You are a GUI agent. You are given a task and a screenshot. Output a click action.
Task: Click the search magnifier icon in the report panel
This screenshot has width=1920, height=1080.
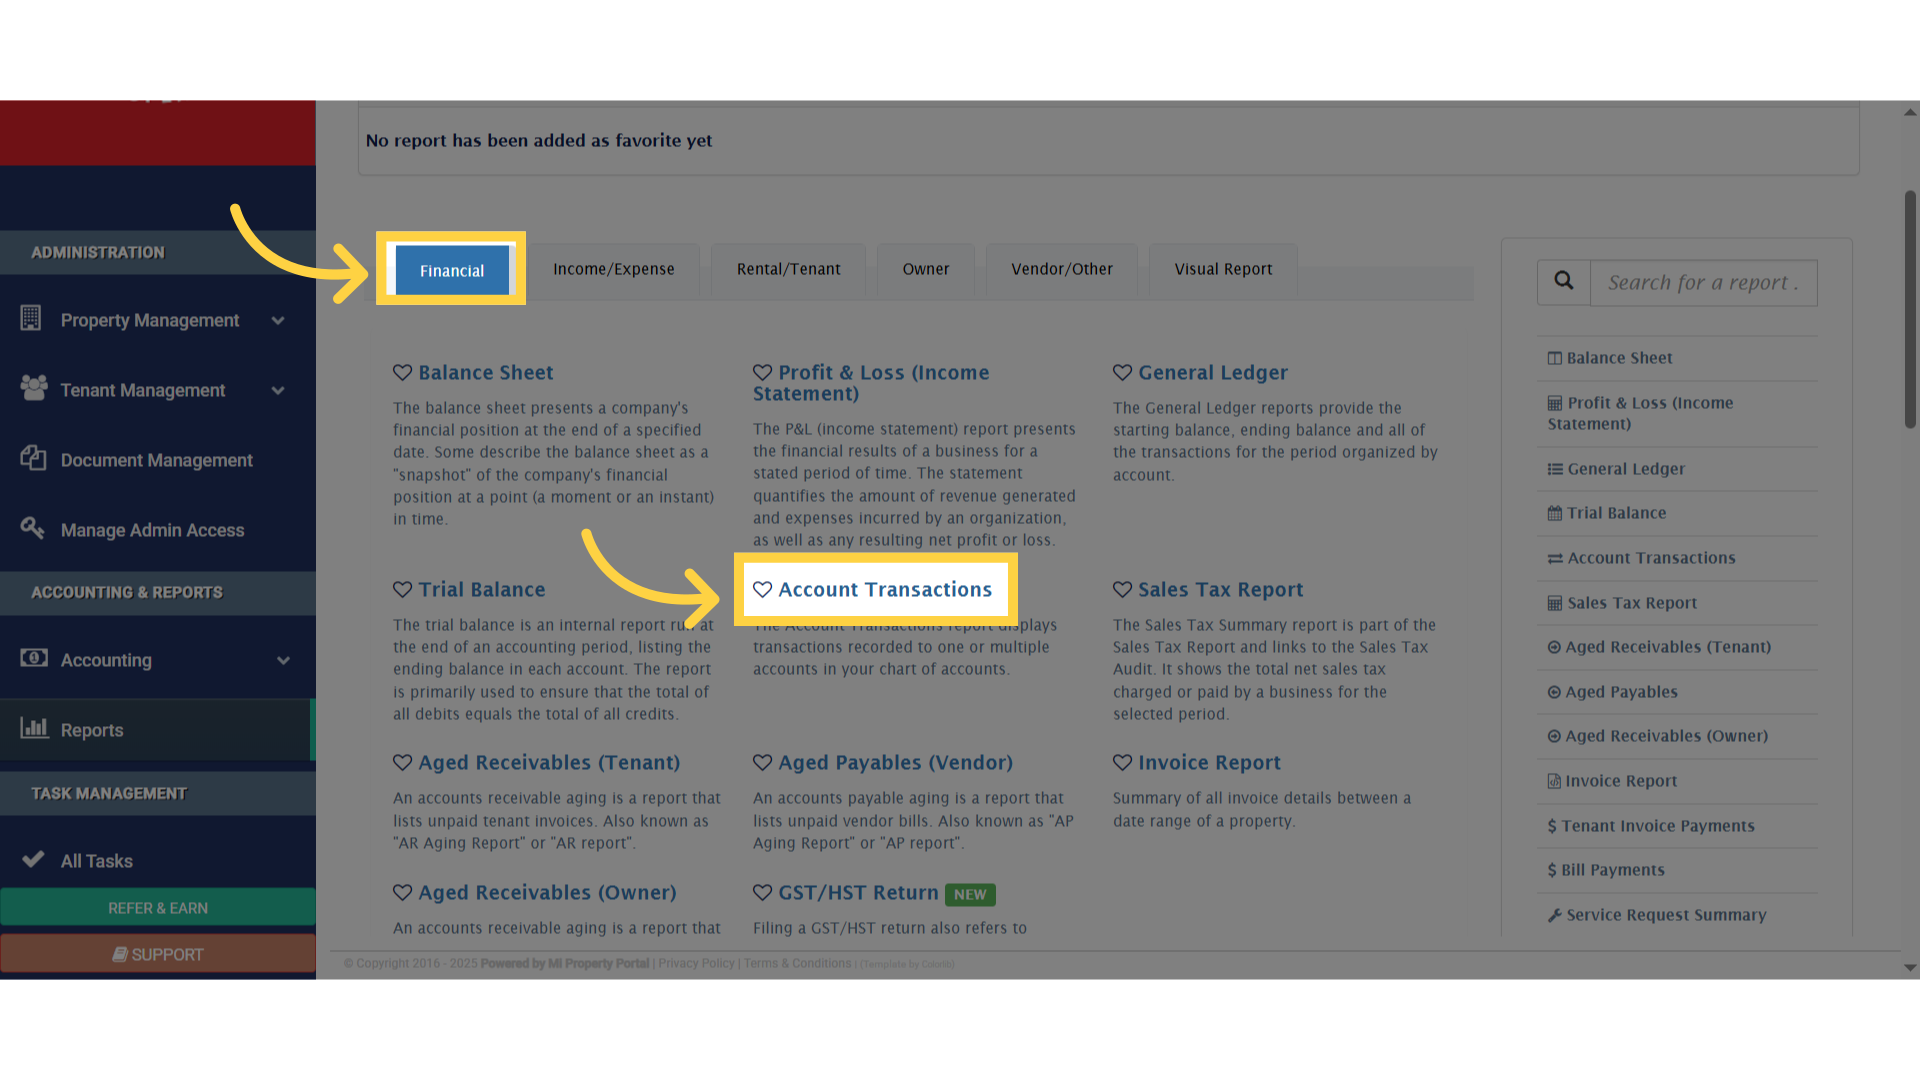1563,281
